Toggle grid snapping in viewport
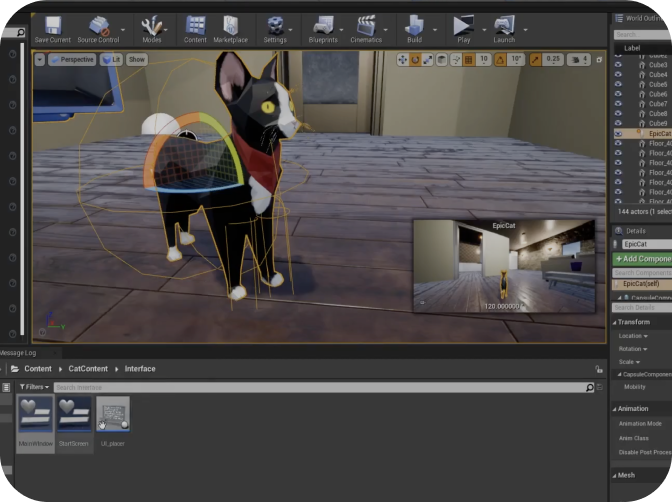 point(468,60)
